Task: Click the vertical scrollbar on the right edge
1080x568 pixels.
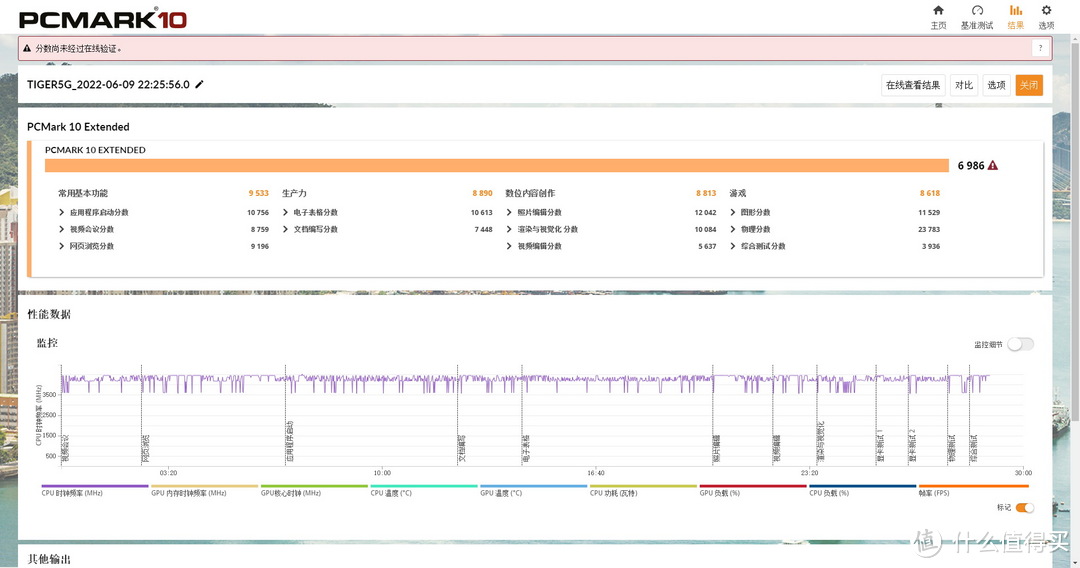Action: (x=1075, y=234)
